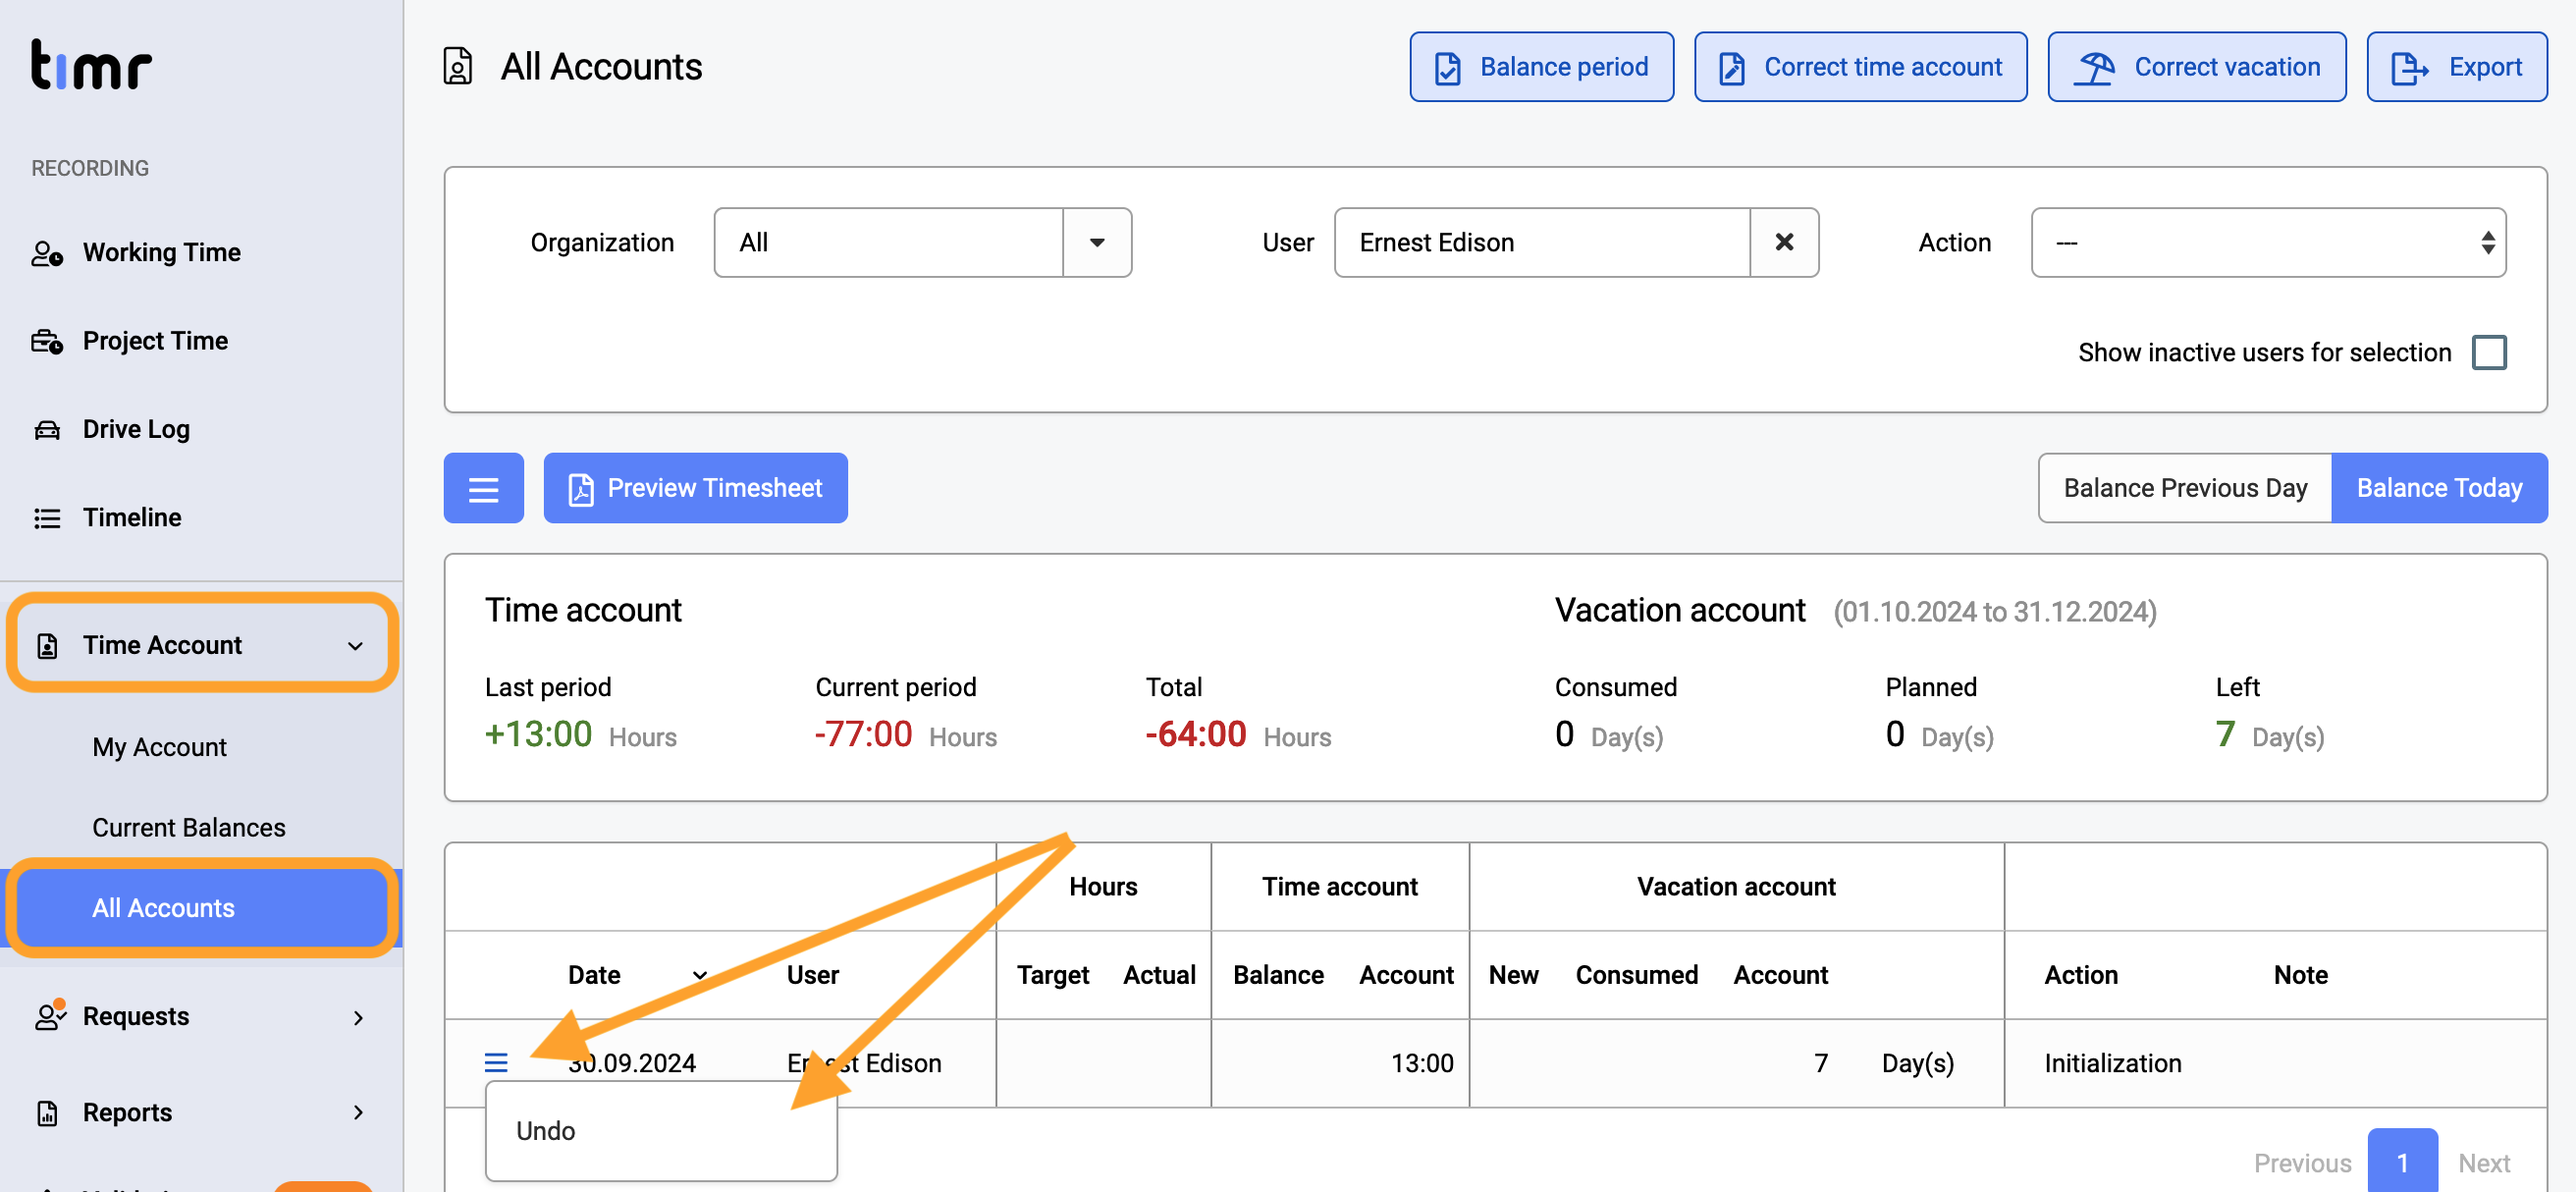Go to Working Time page
Image resolution: width=2576 pixels, height=1192 pixels.
162,253
